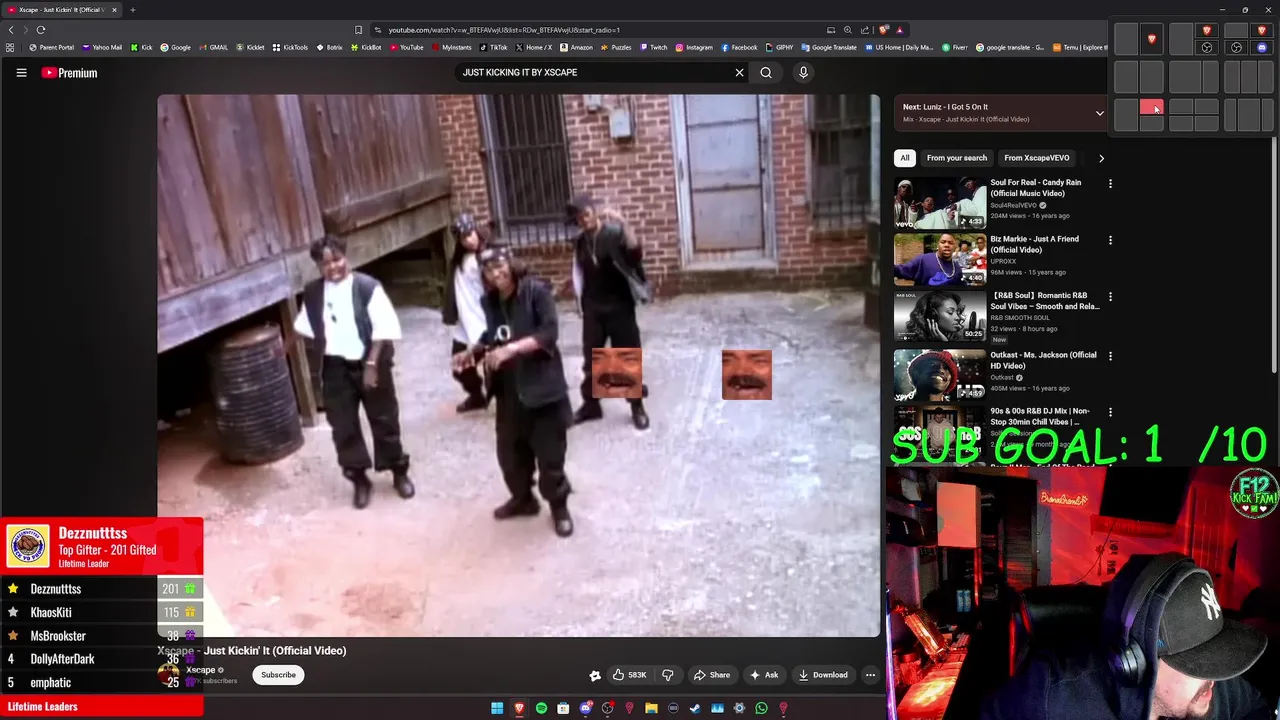The width and height of the screenshot is (1280, 720).
Task: Open the Google Translate bookmark
Action: (x=829, y=47)
